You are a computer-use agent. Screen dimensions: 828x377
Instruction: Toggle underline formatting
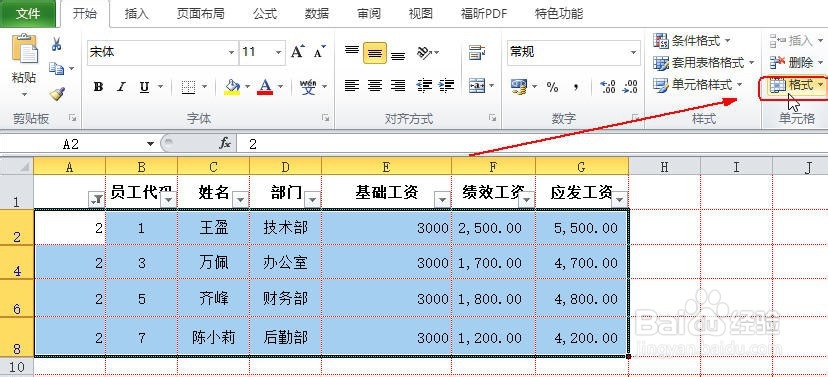click(x=144, y=87)
